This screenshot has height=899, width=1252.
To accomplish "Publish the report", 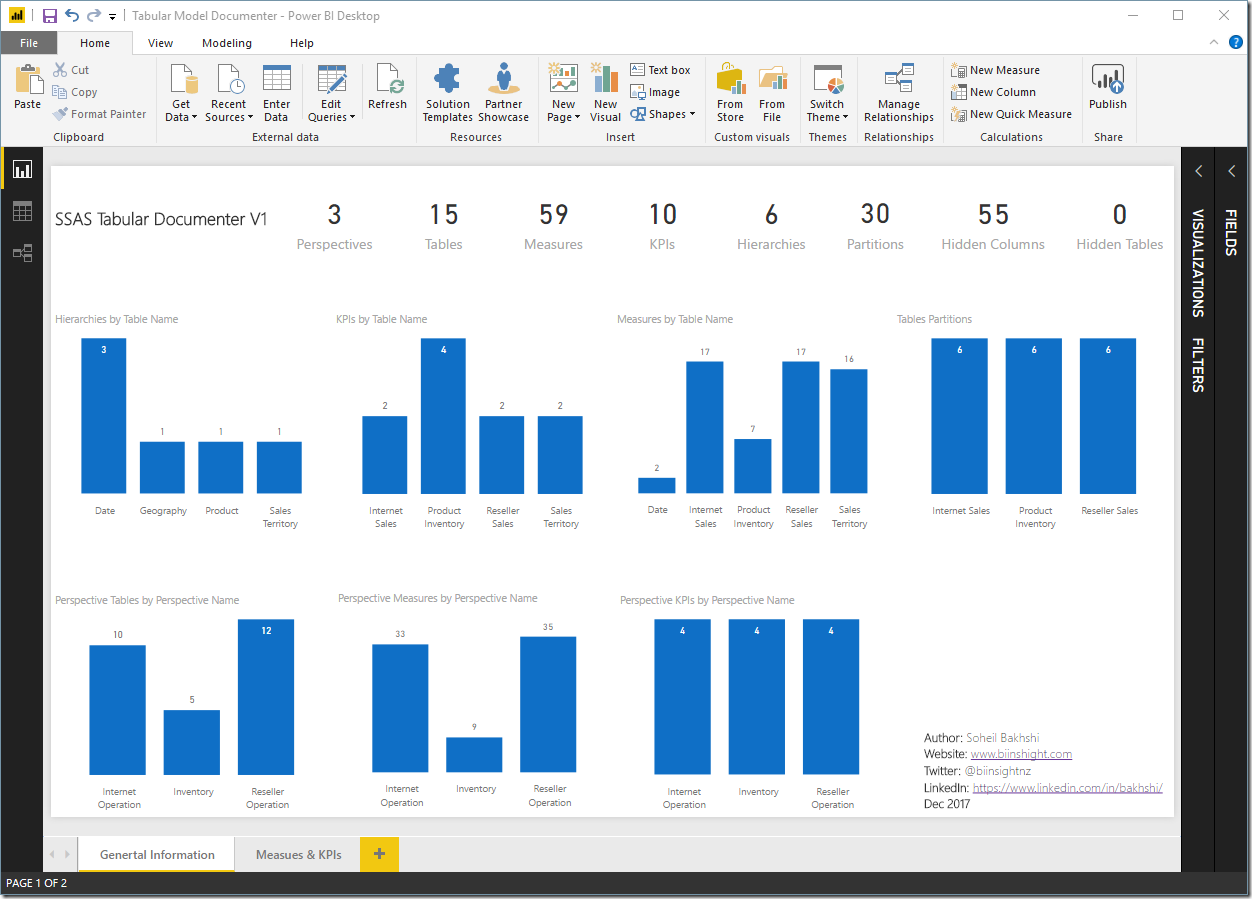I will pos(1108,87).
